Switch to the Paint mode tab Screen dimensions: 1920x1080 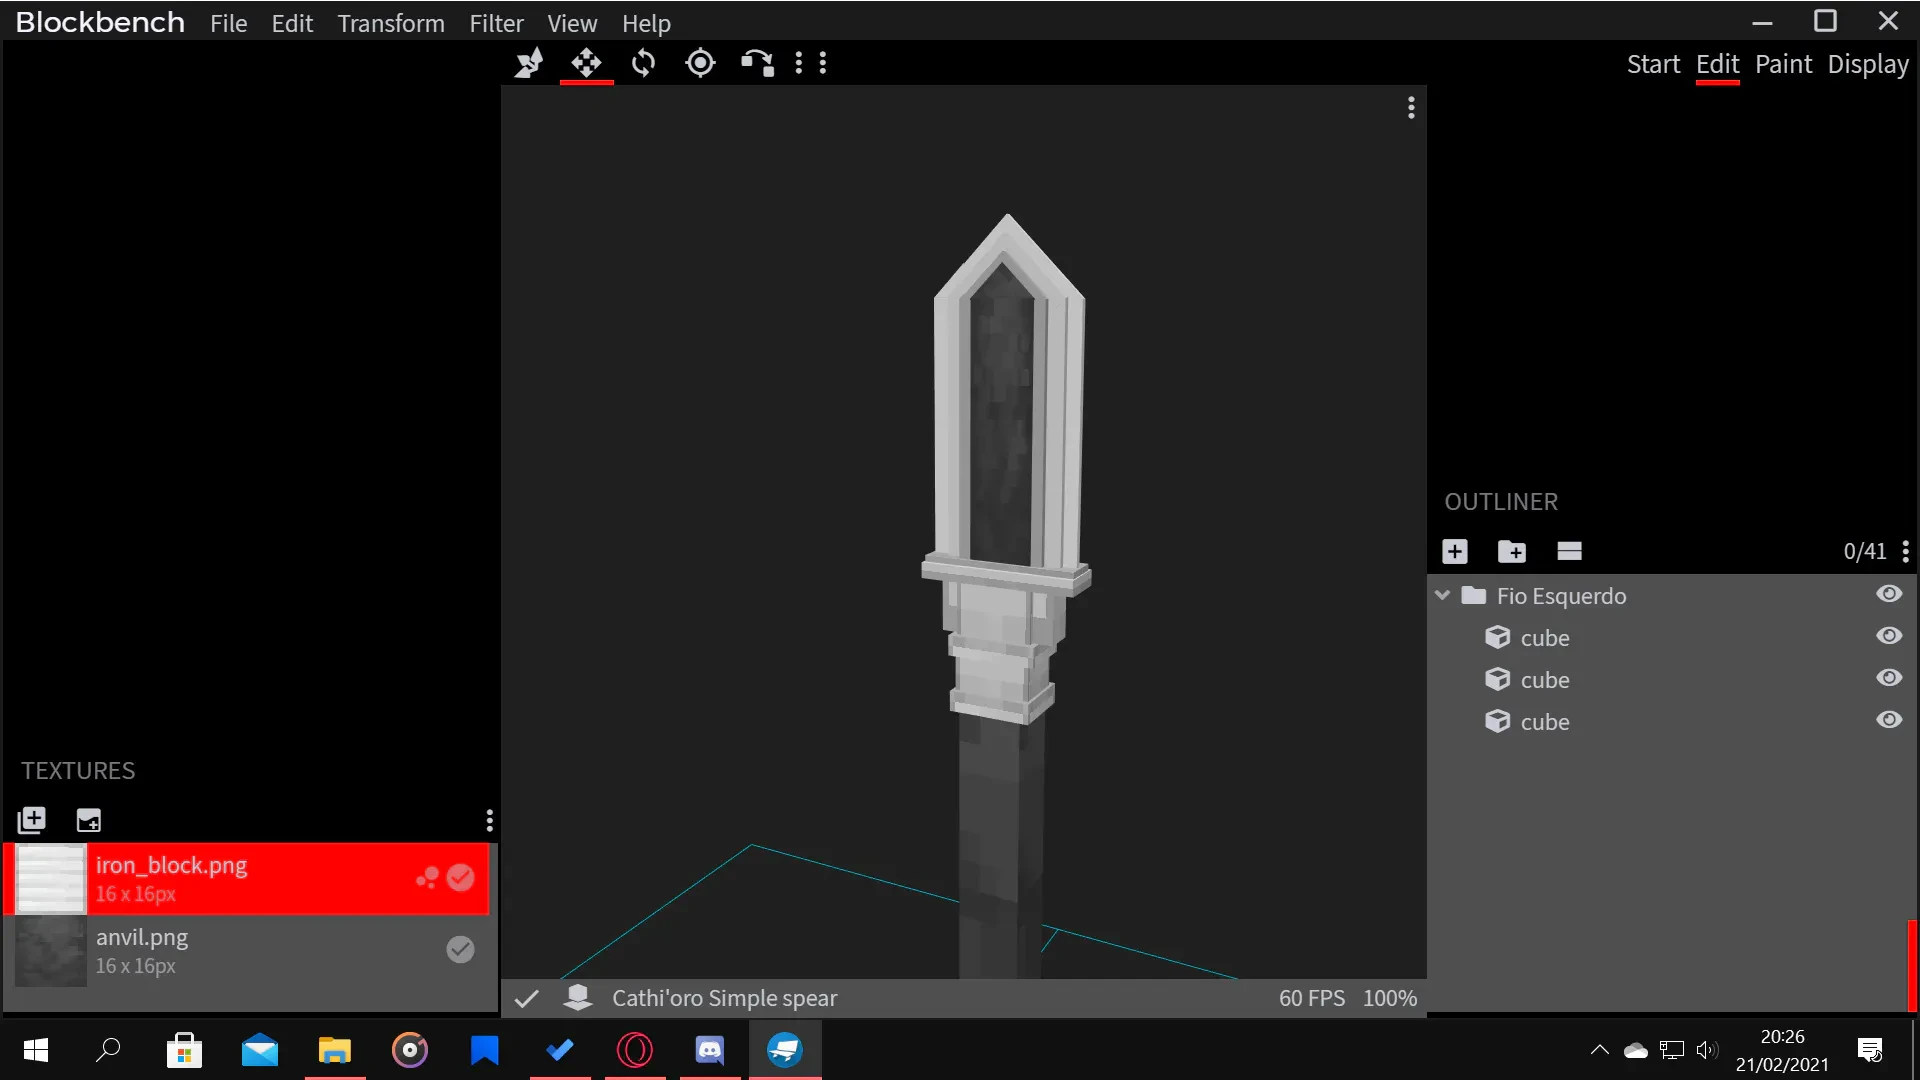coord(1783,64)
